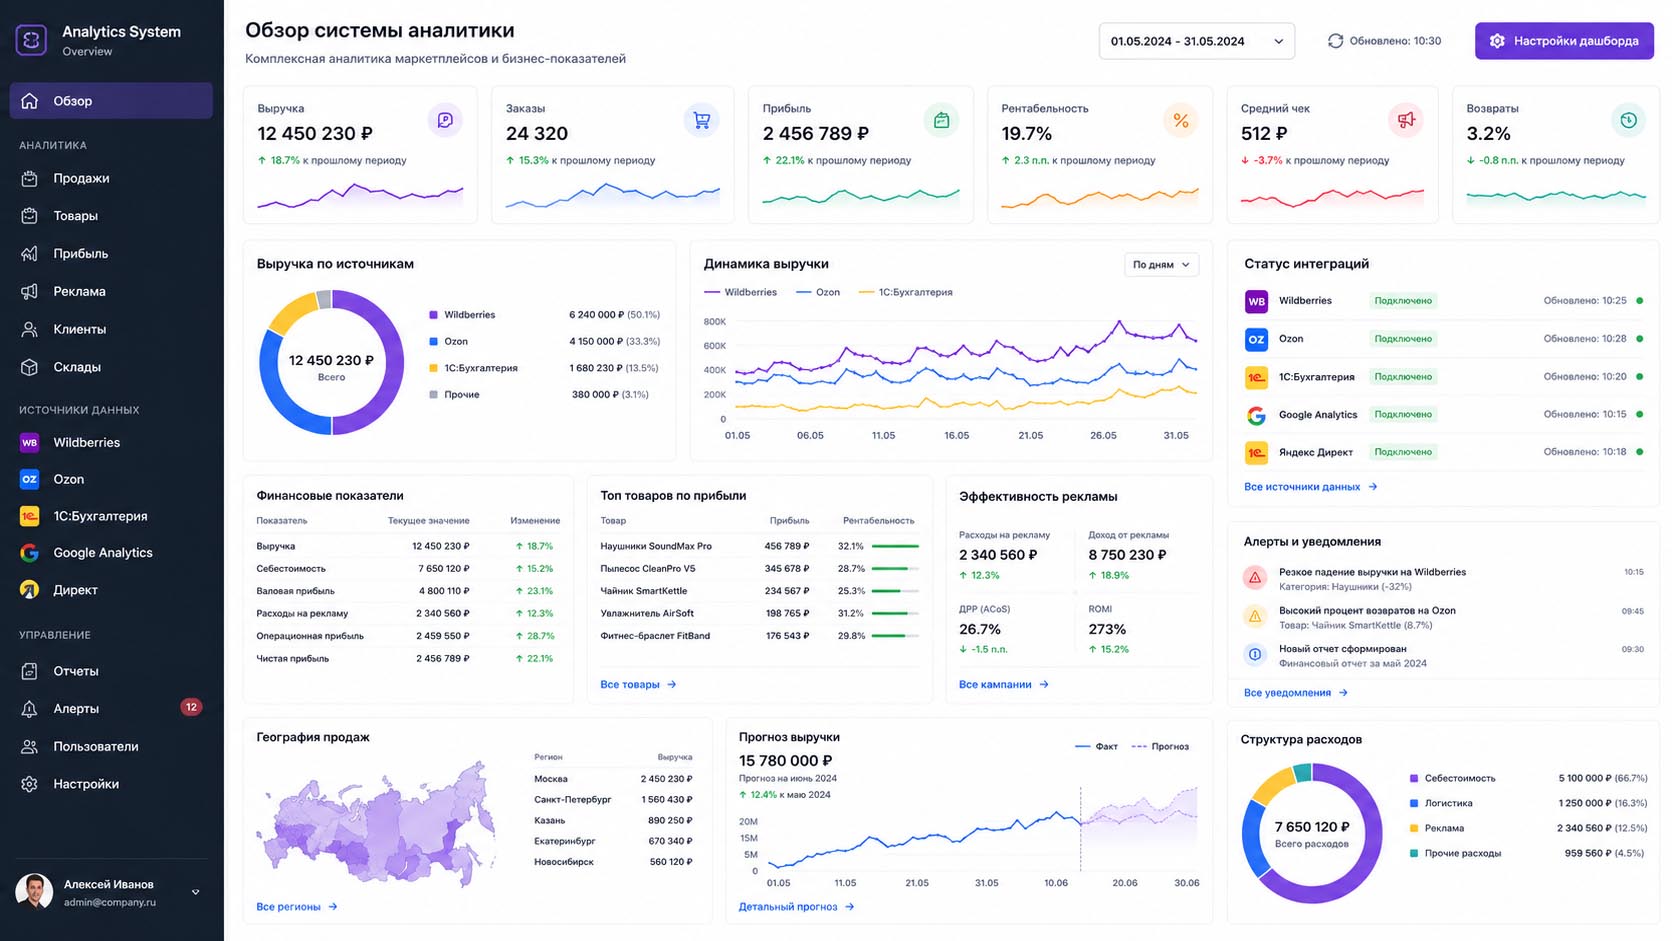Image resolution: width=1672 pixels, height=941 pixels.
Task: Open Пользователи page
Action: point(111,746)
